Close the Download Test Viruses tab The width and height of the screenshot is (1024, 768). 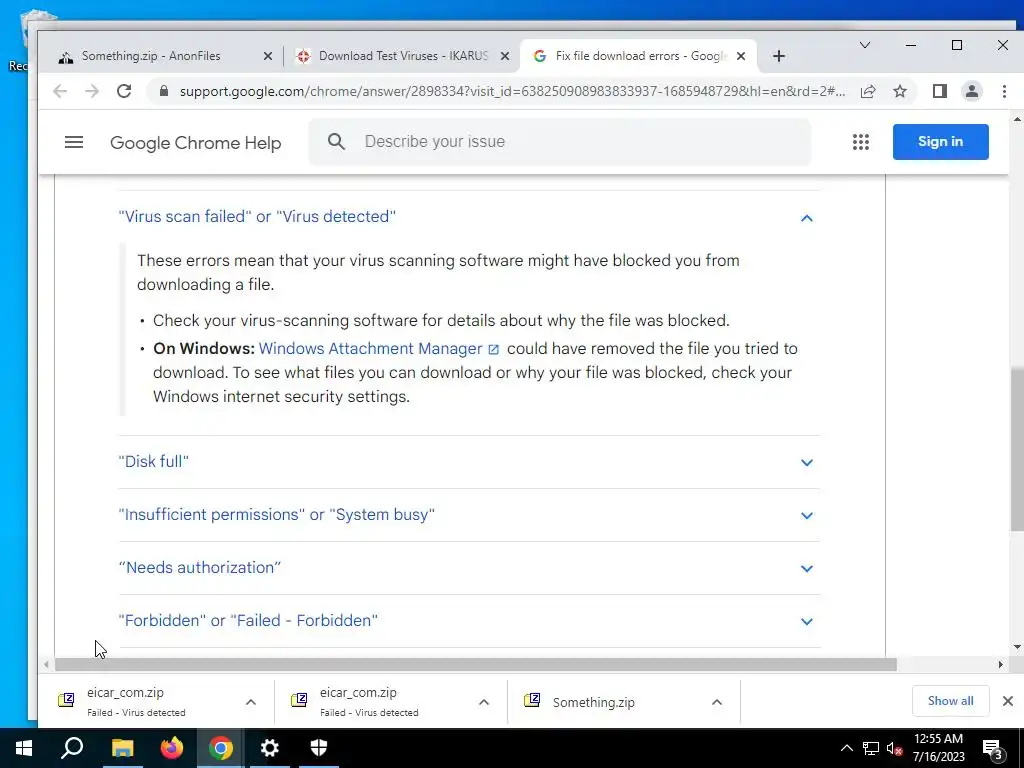(x=505, y=56)
